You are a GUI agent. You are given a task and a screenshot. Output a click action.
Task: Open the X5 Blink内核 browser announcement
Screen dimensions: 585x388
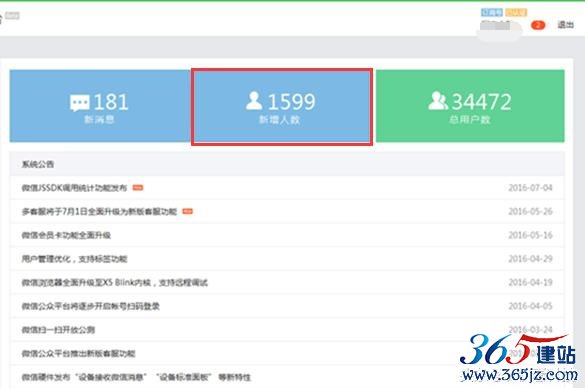pyautogui.click(x=115, y=282)
